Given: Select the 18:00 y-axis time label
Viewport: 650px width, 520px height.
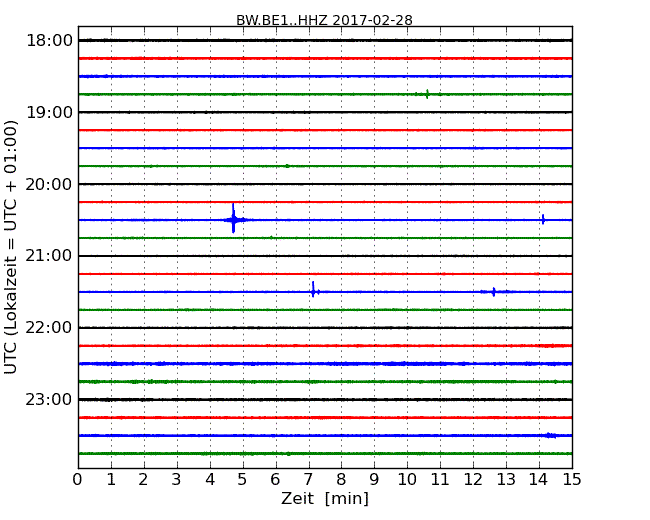Looking at the screenshot, I should (49, 41).
